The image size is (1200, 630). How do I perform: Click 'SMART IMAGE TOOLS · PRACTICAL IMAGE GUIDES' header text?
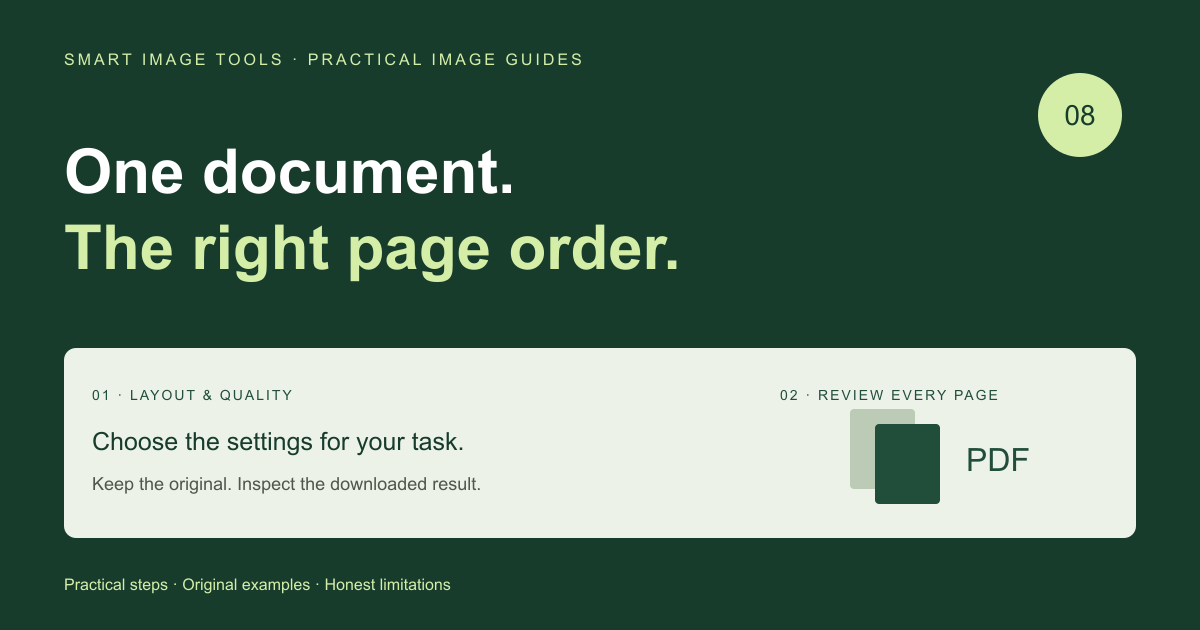pyautogui.click(x=324, y=60)
